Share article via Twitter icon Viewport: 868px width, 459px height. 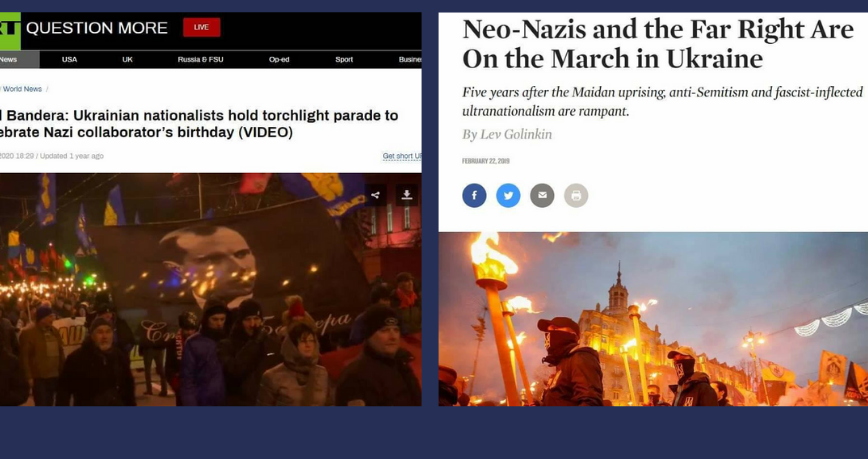[508, 195]
